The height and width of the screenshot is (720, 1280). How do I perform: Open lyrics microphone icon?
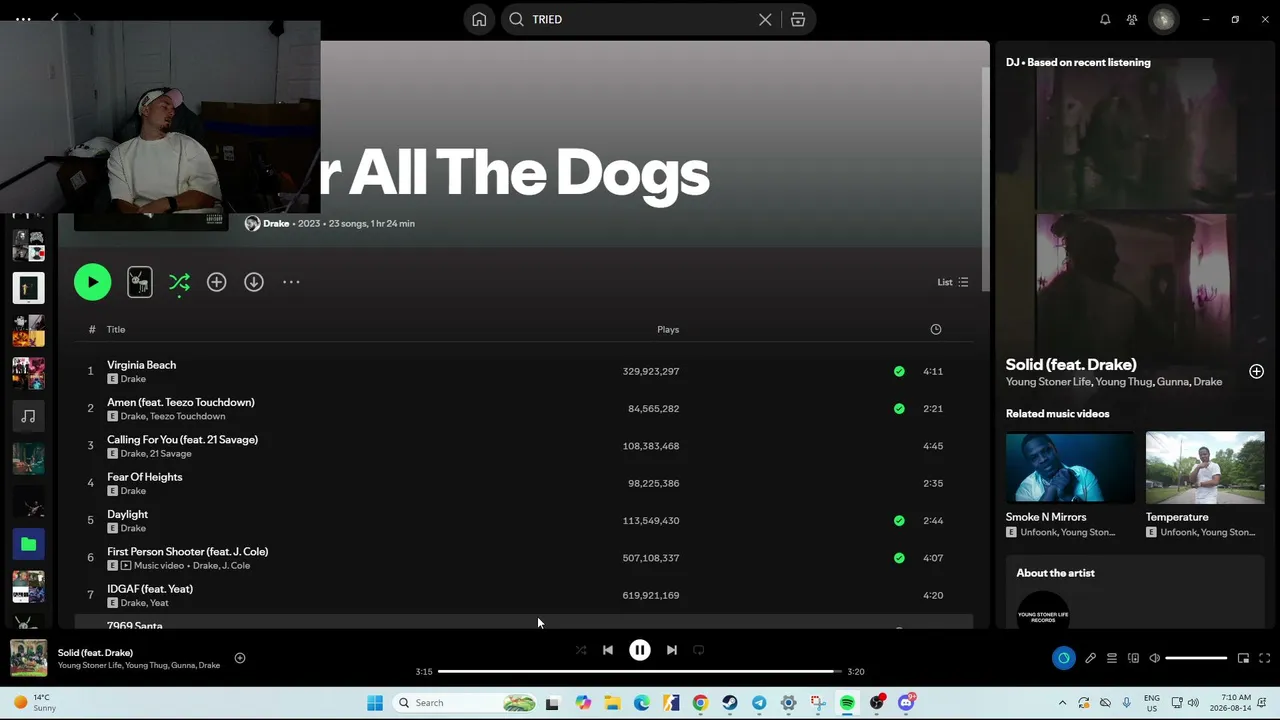tap(1090, 658)
